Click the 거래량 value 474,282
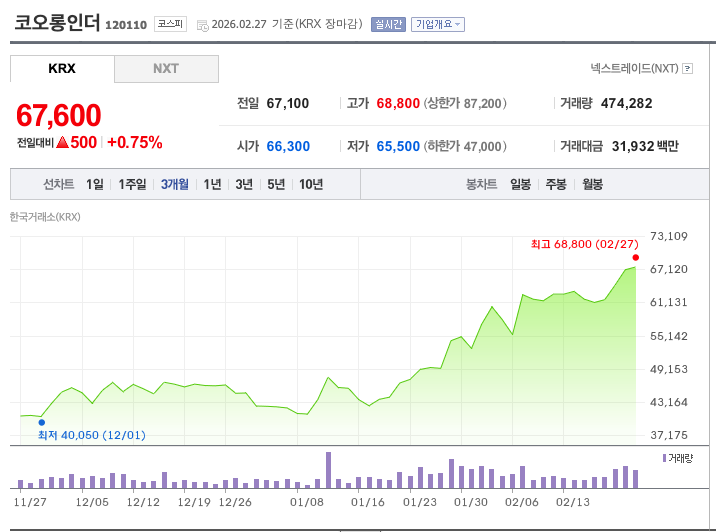This screenshot has height=532, width=716. 626,104
